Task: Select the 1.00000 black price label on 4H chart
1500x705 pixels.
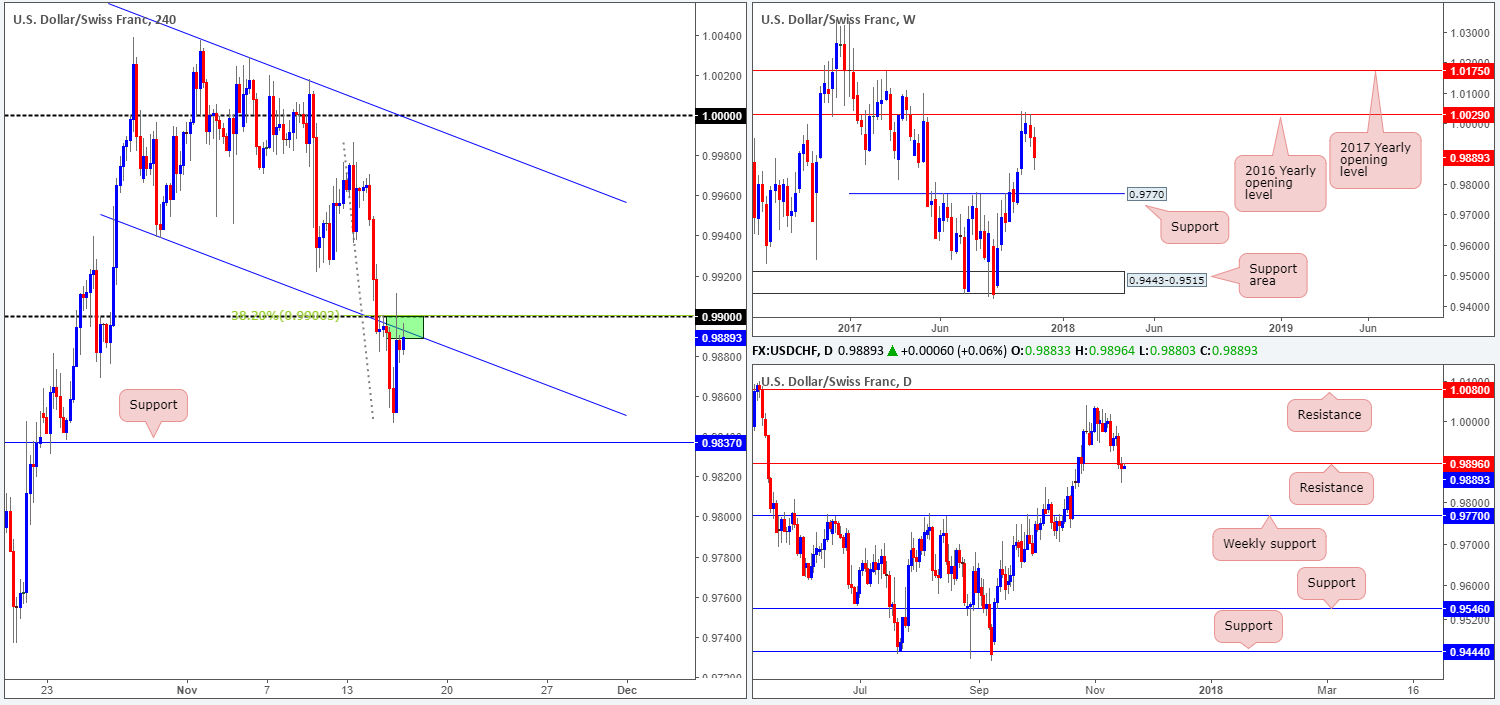Action: [x=720, y=116]
